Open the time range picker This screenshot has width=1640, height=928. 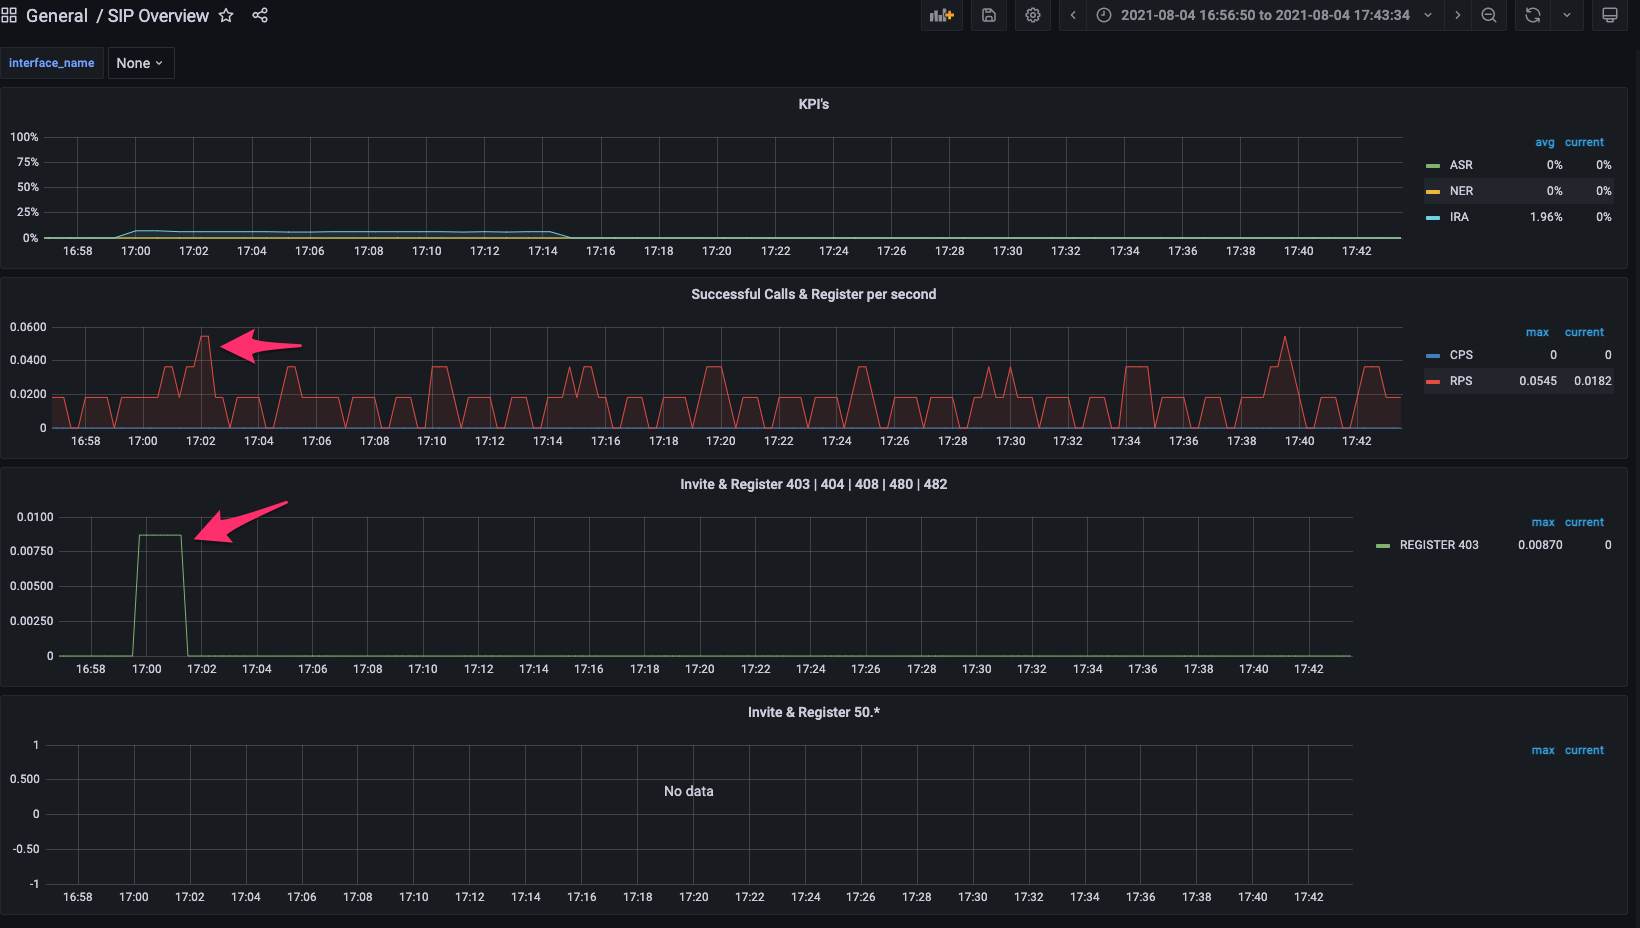1265,15
